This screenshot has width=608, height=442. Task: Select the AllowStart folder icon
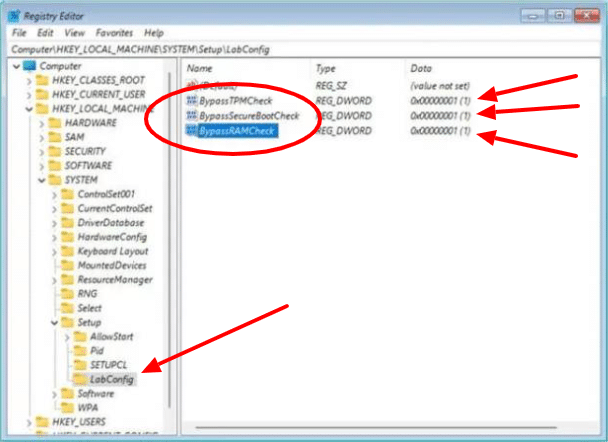coord(80,337)
